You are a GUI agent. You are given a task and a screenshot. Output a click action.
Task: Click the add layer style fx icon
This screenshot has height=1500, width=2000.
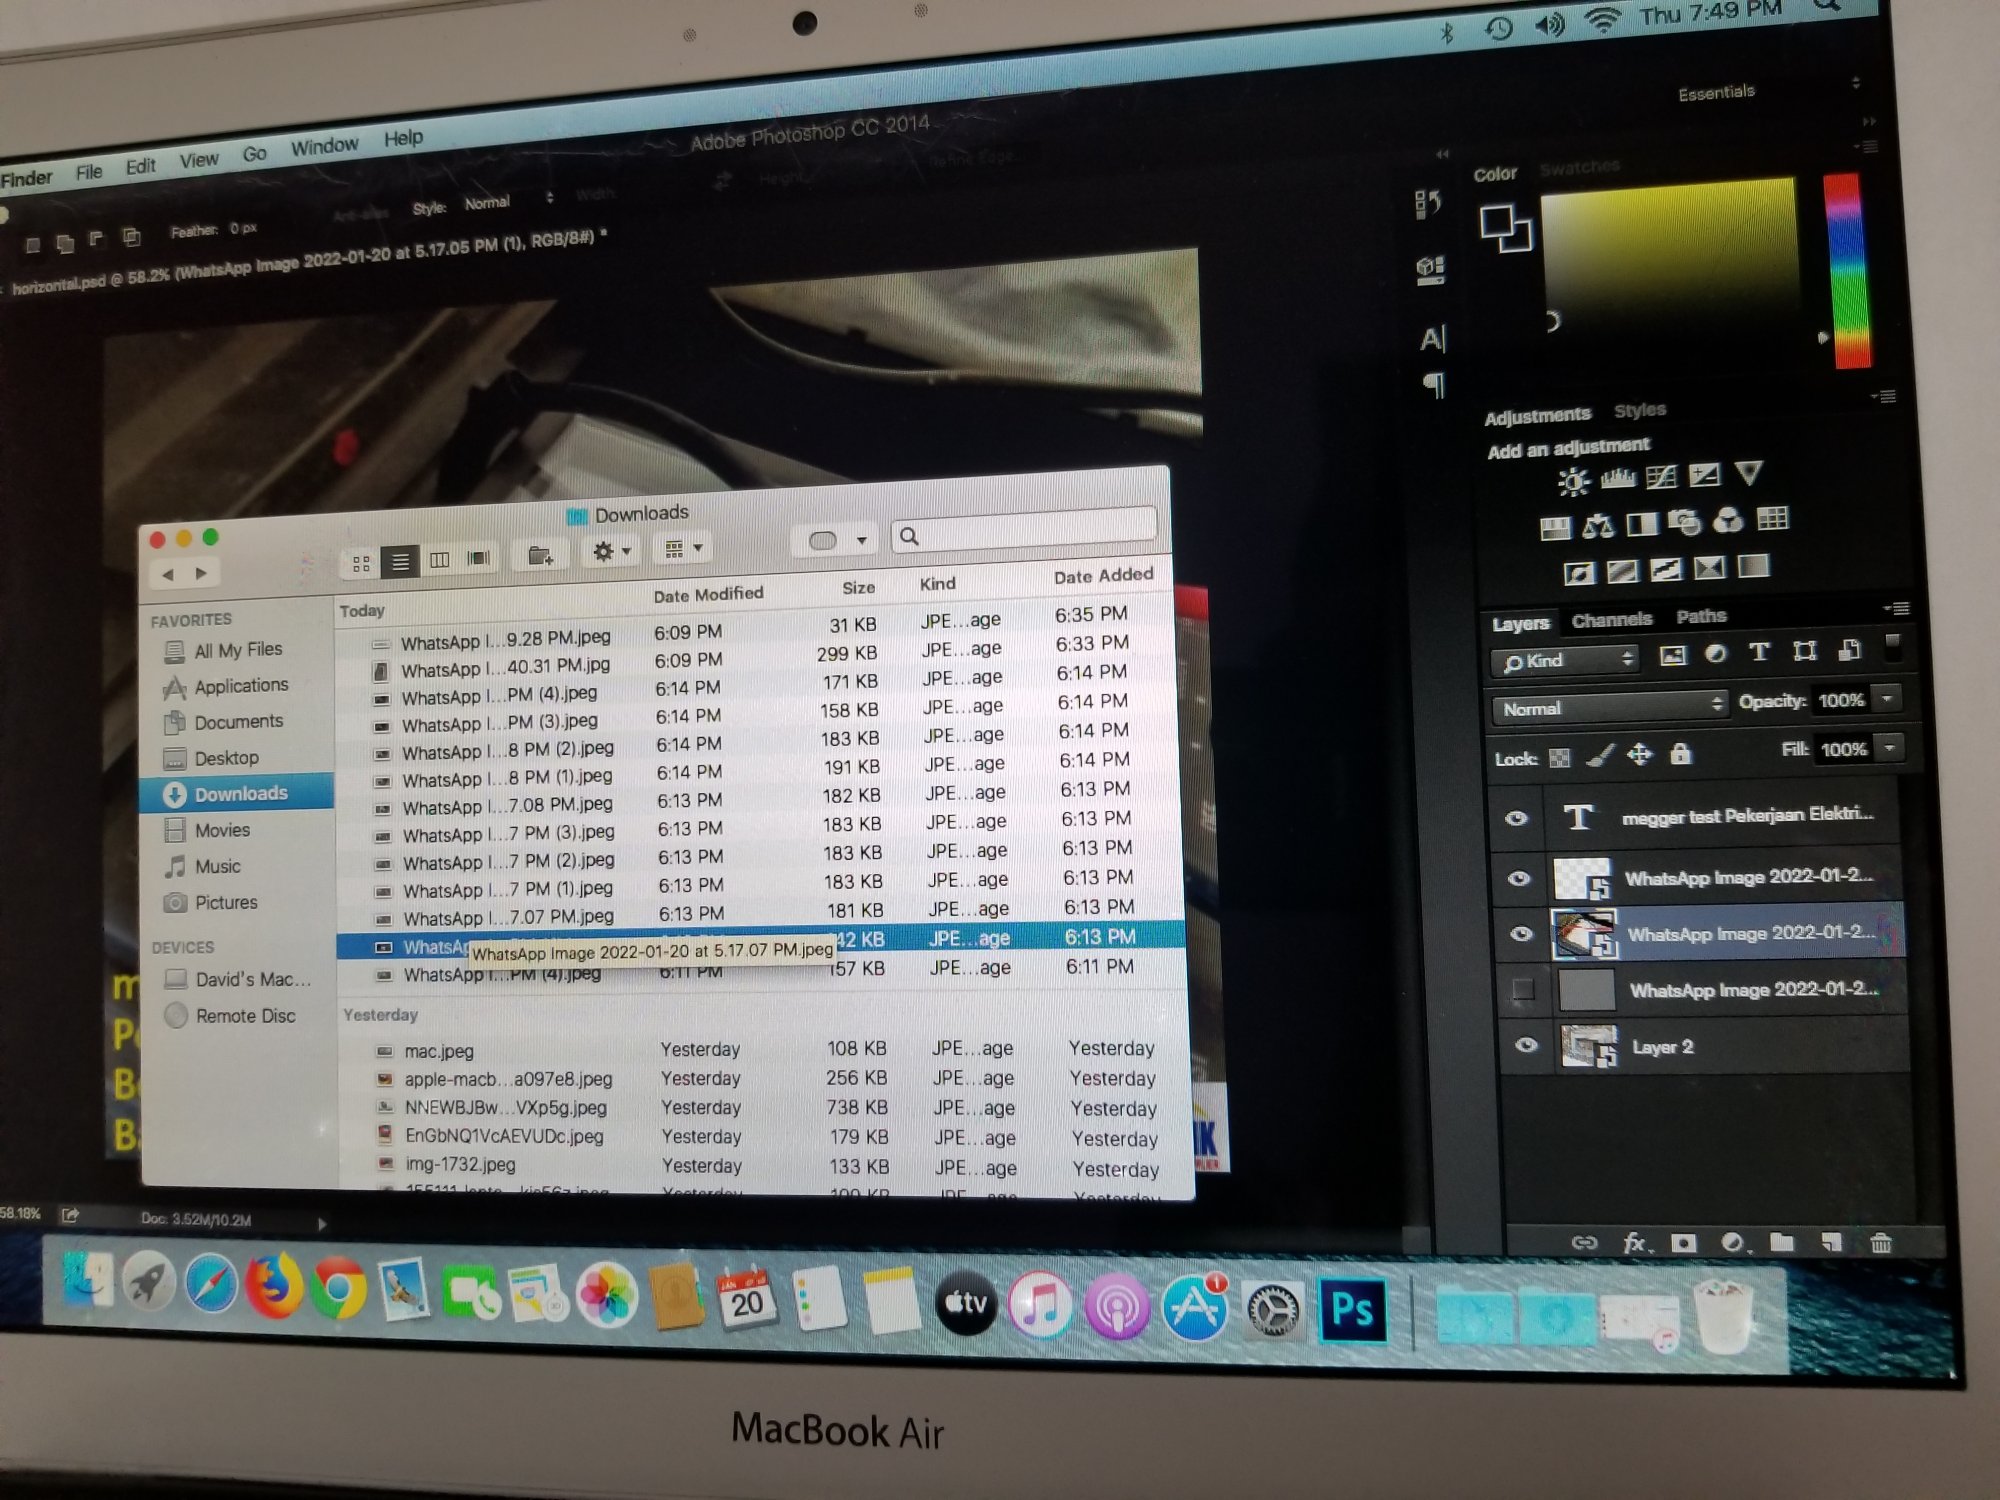point(1635,1243)
